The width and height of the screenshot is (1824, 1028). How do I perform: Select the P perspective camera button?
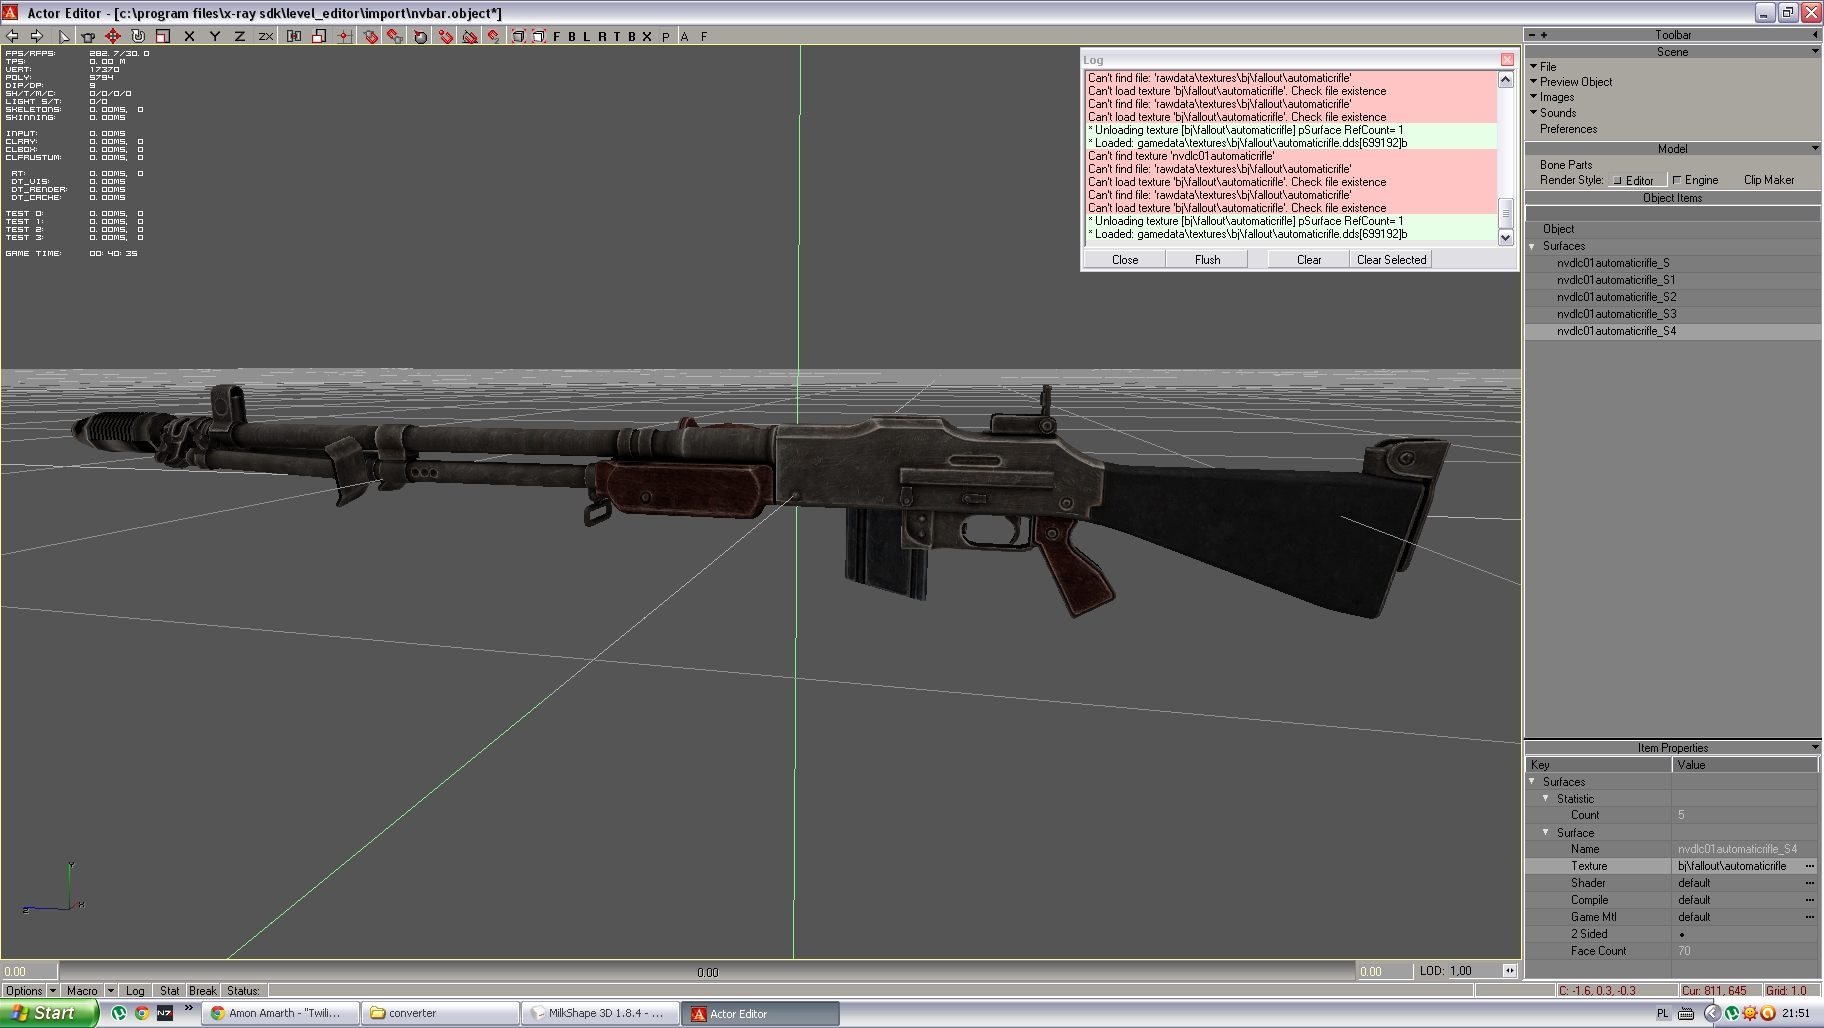[x=666, y=36]
